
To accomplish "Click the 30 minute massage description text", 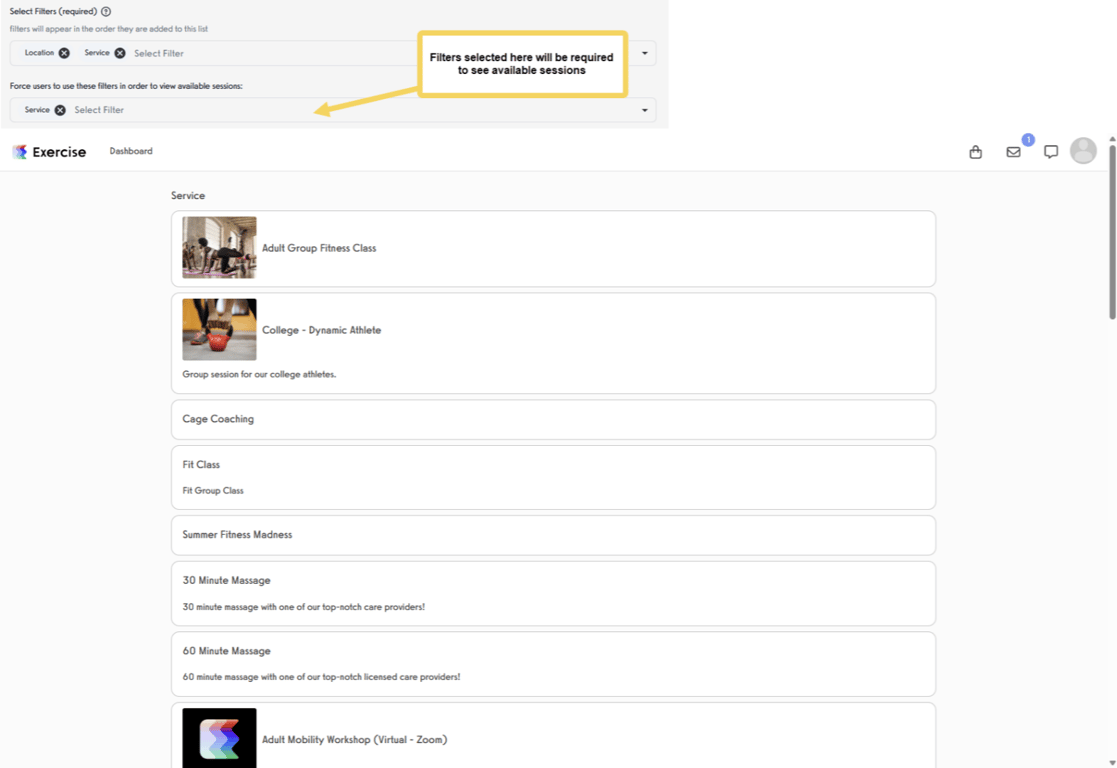I will pos(303,607).
